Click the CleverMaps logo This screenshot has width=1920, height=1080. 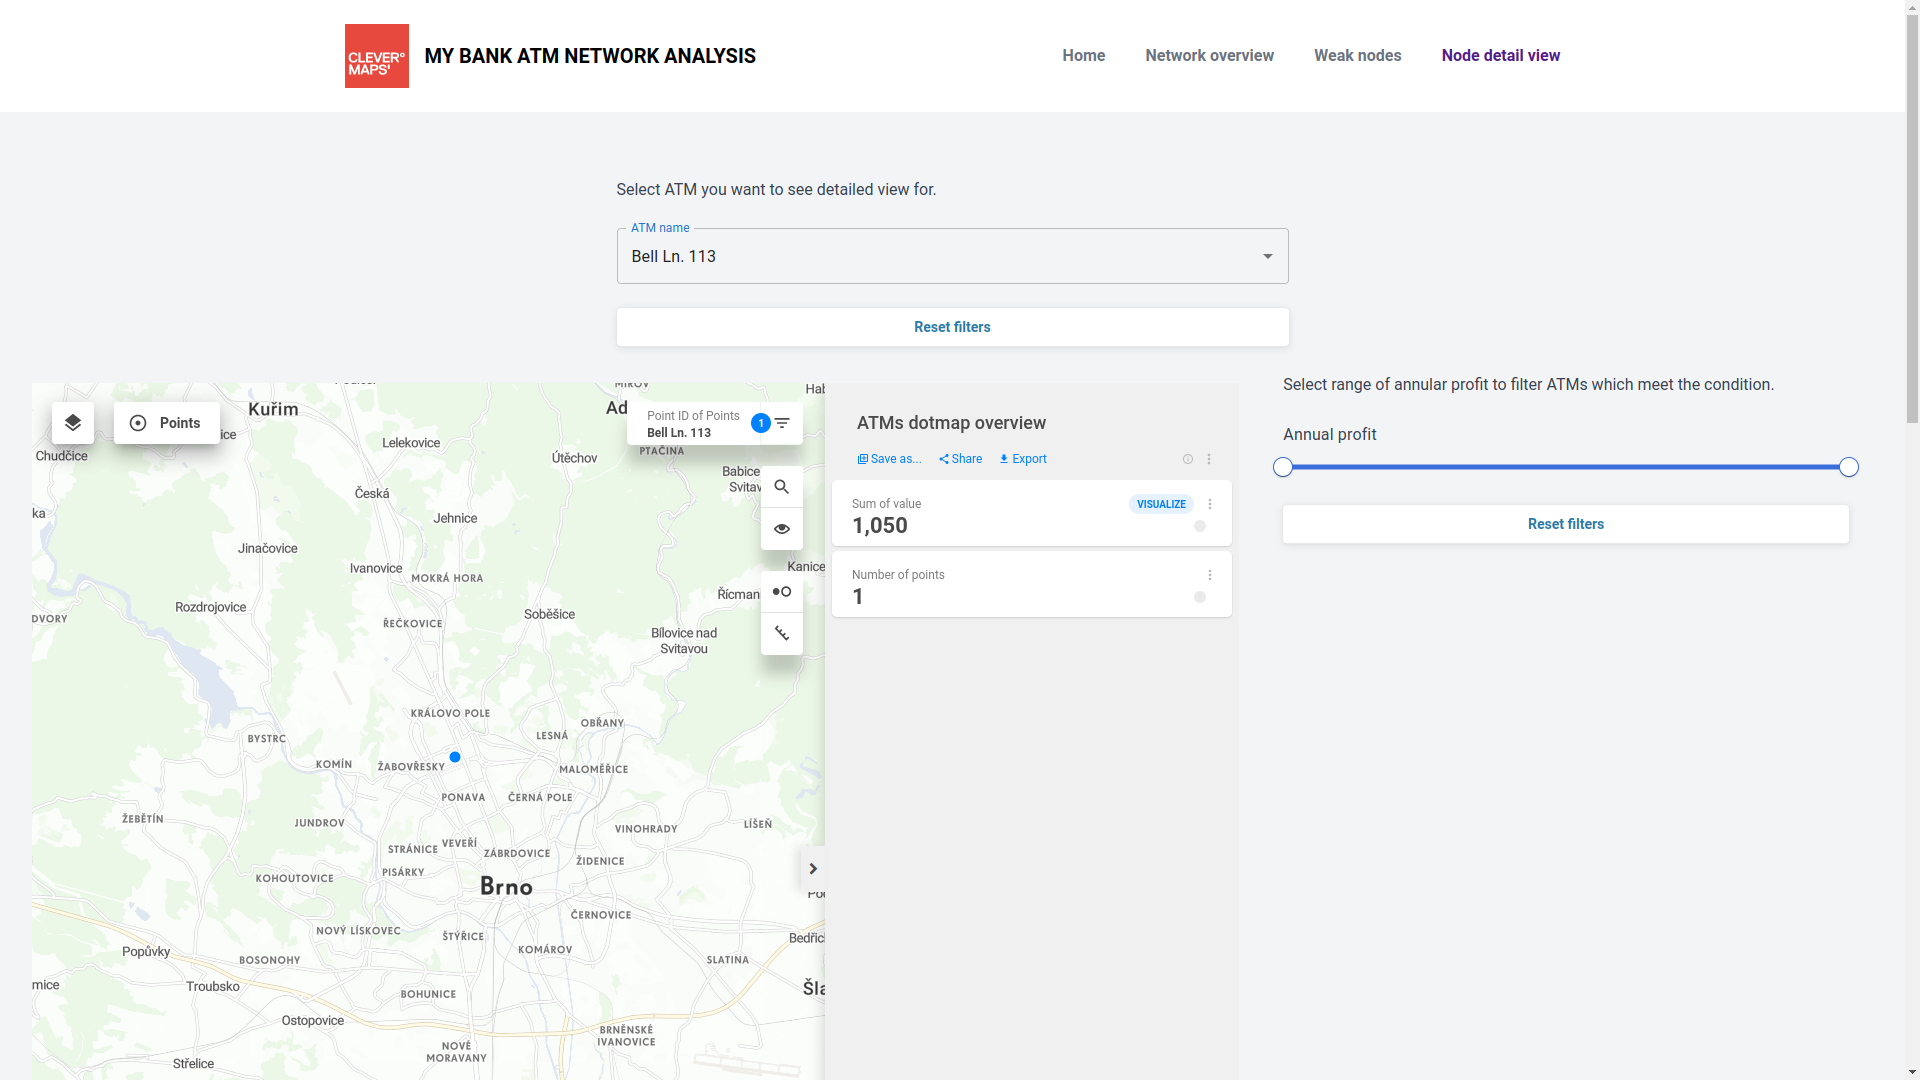click(377, 56)
